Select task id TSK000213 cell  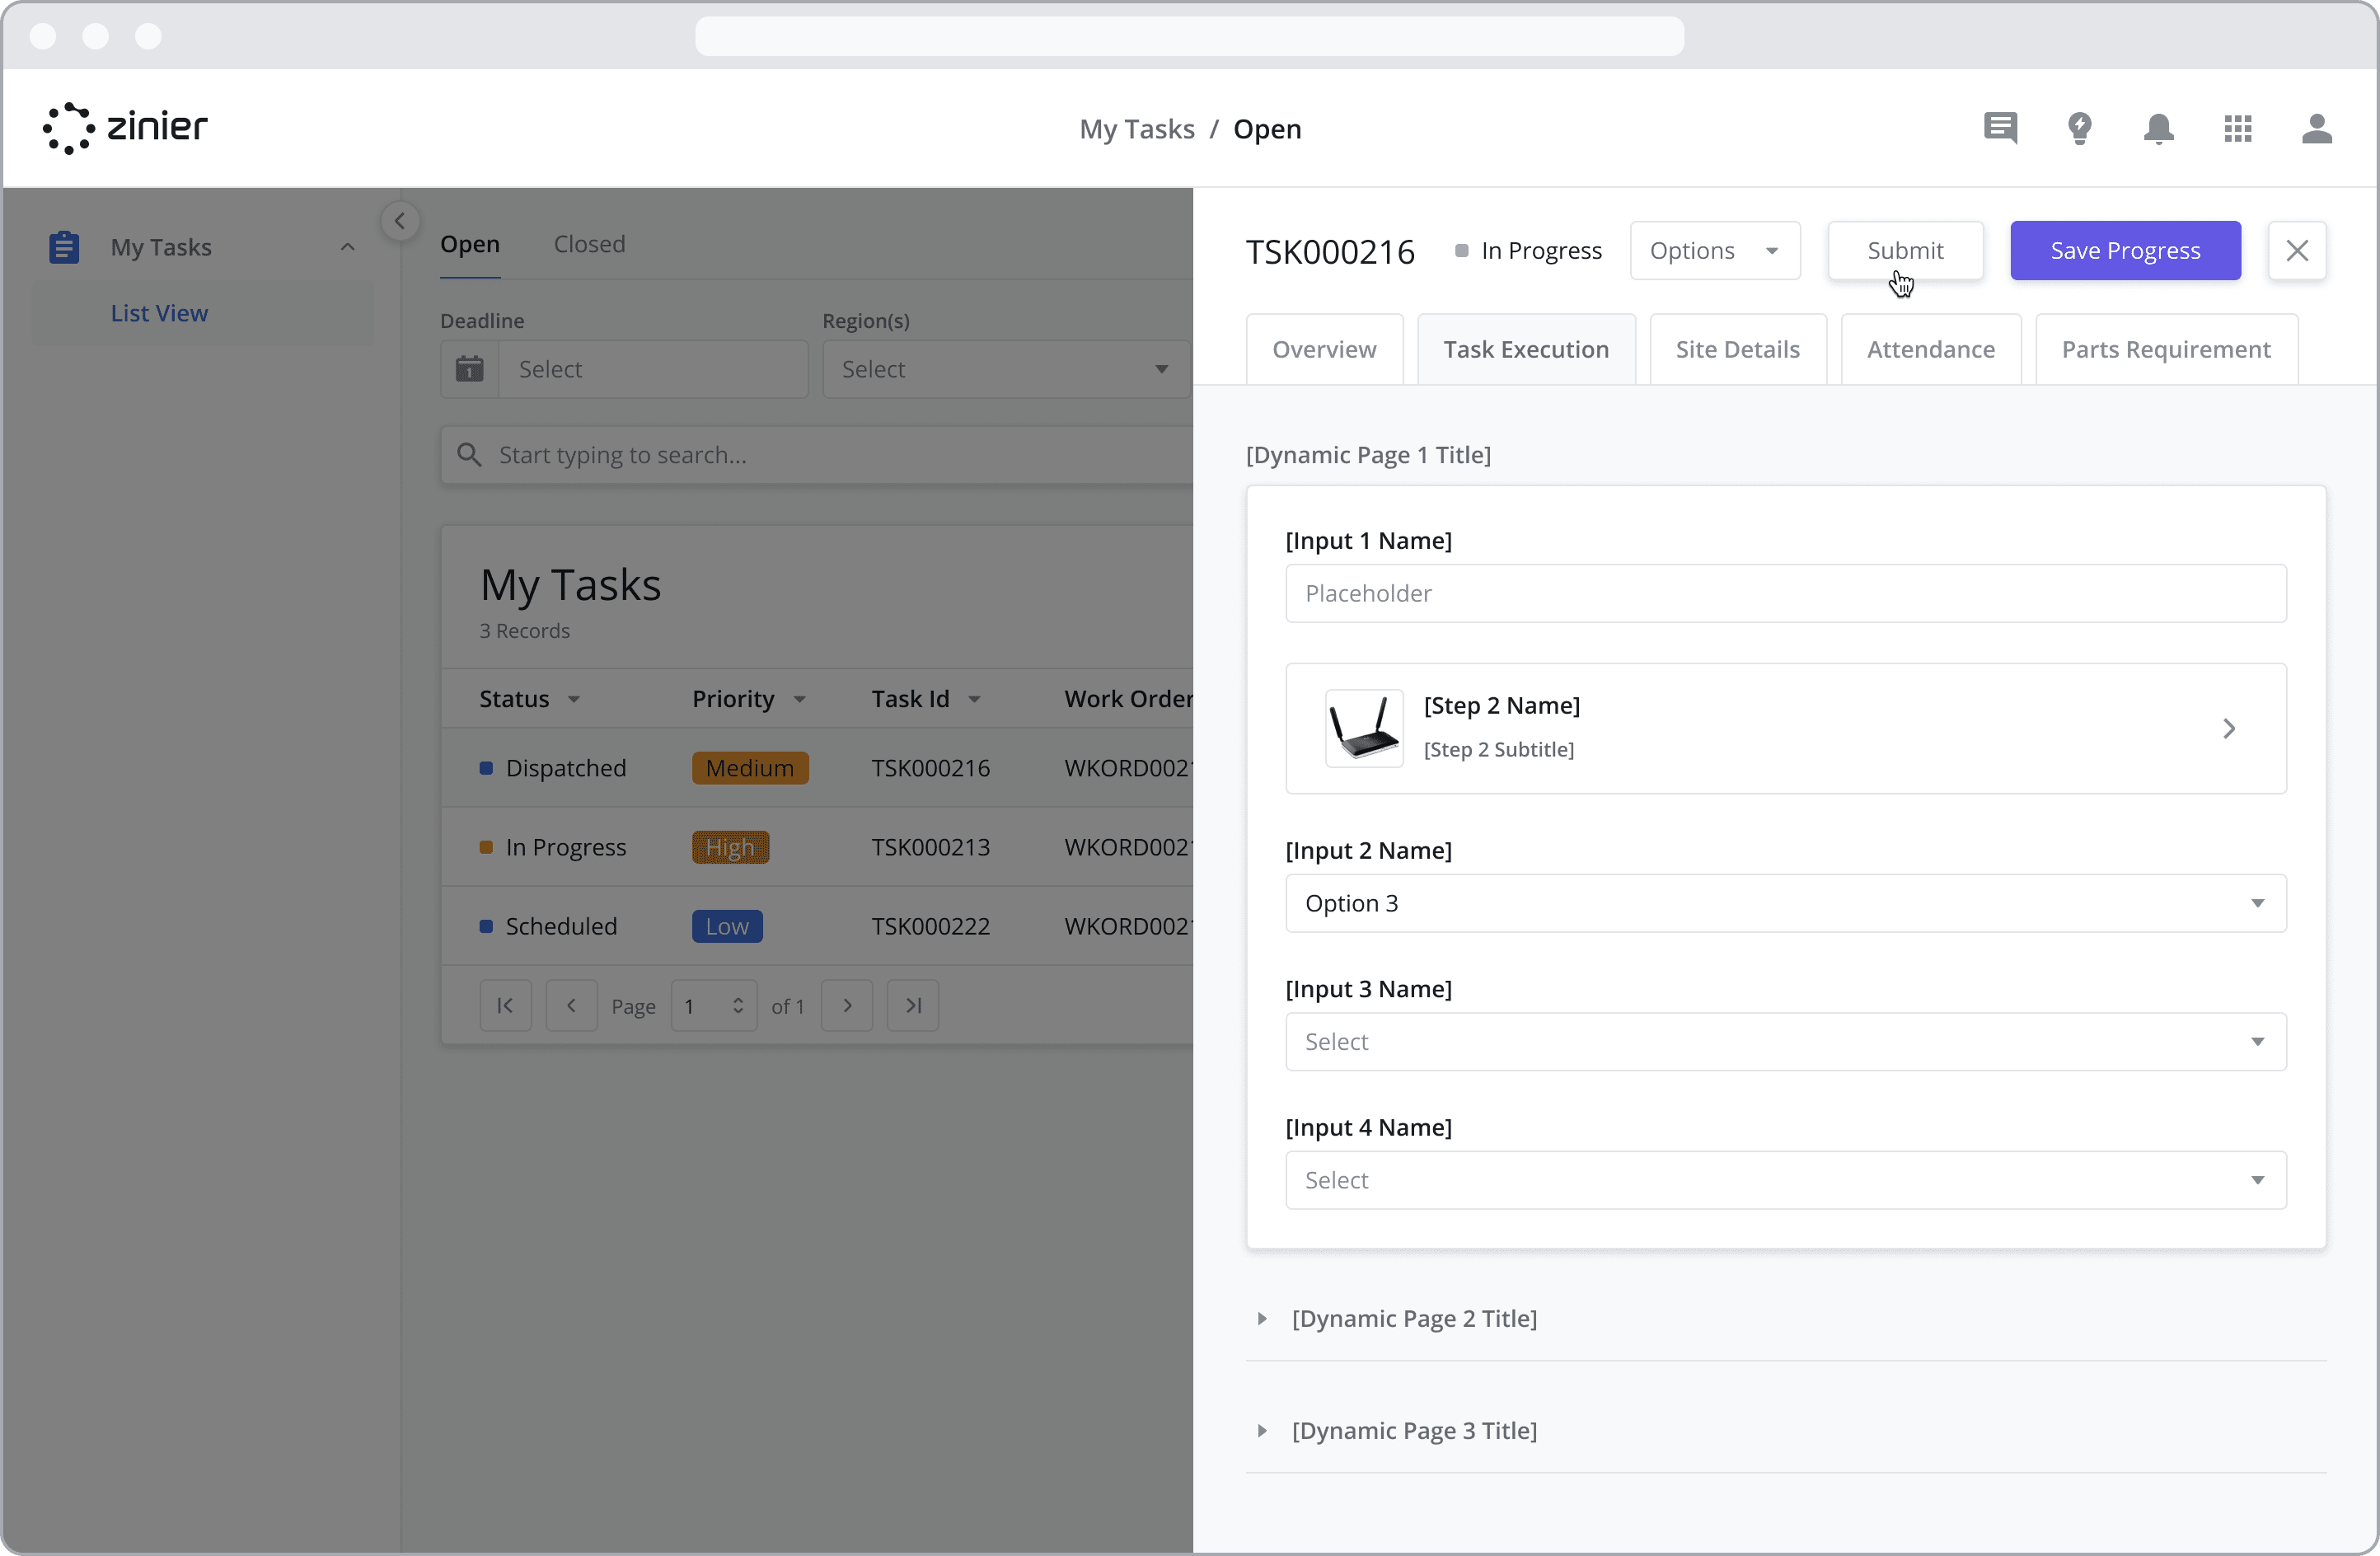point(930,847)
